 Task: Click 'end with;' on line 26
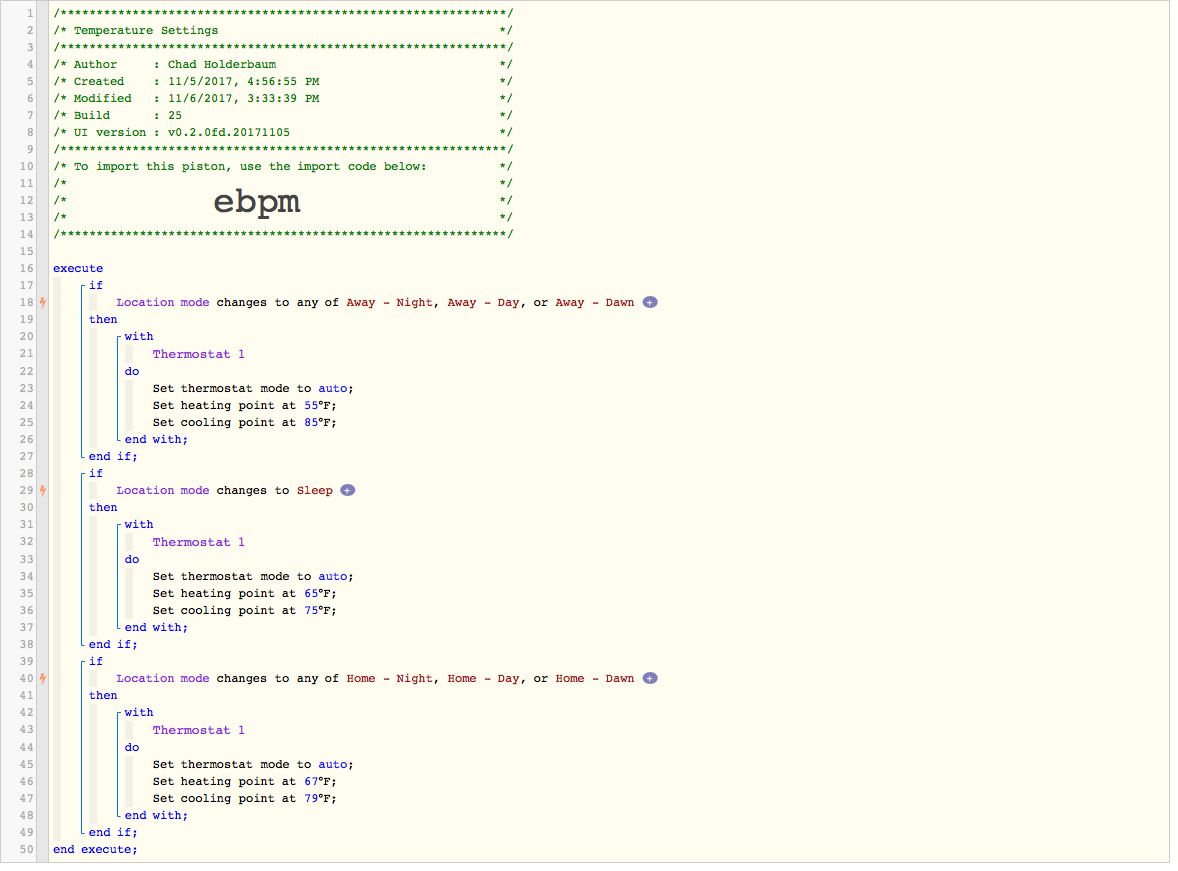coord(156,440)
